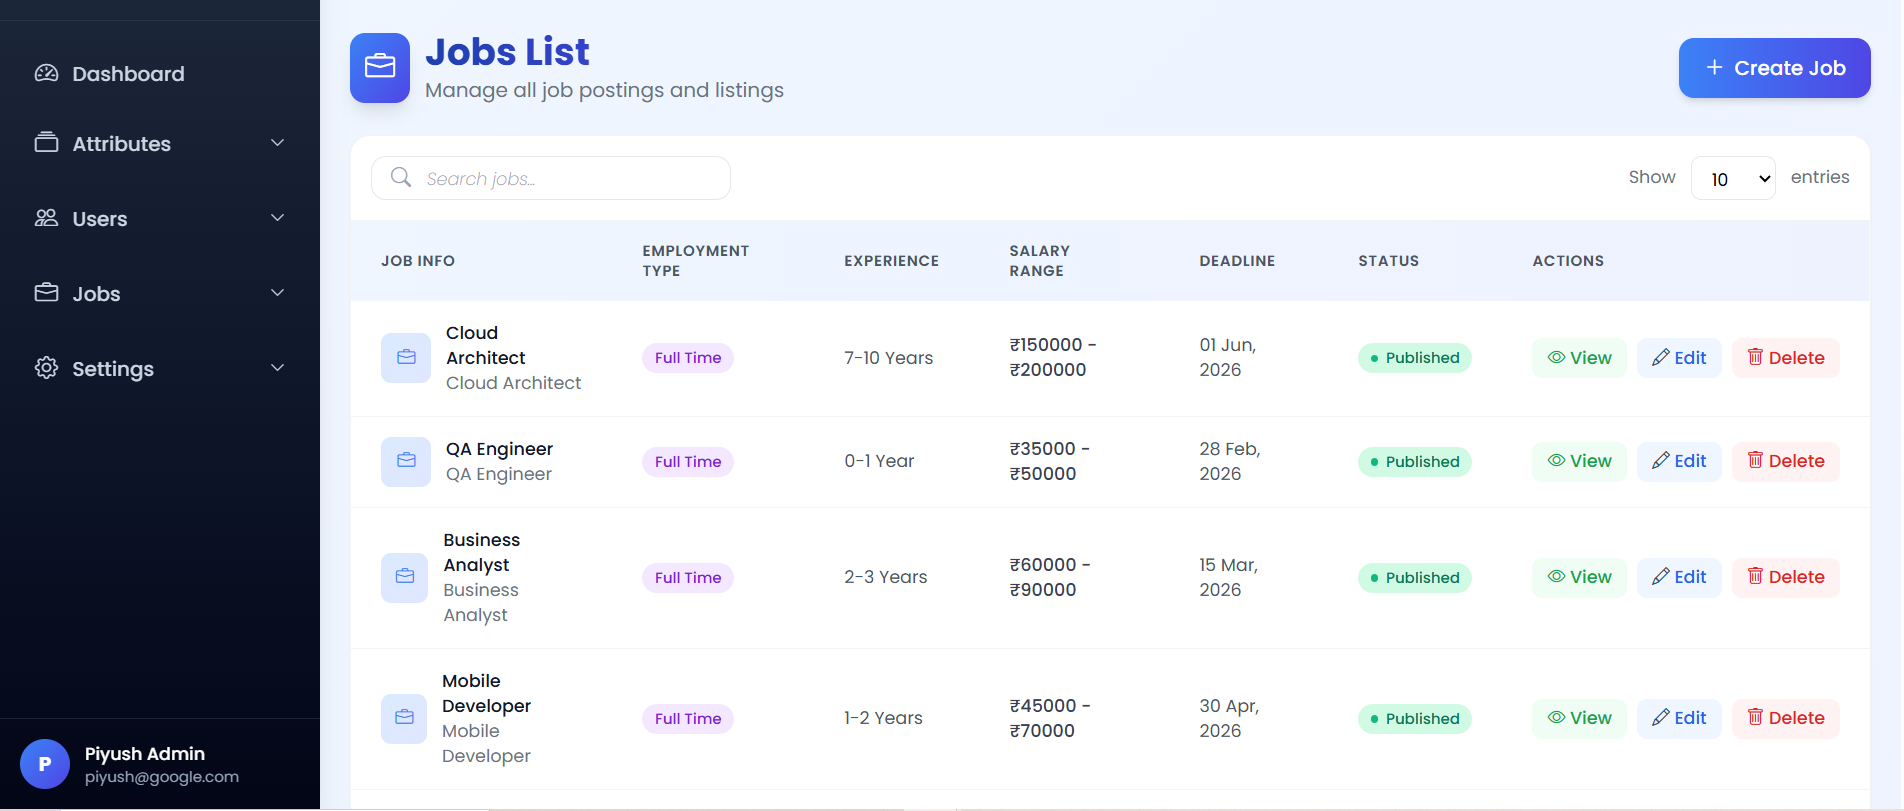Delete the QA Engineer job
This screenshot has width=1904, height=811.
(1785, 461)
